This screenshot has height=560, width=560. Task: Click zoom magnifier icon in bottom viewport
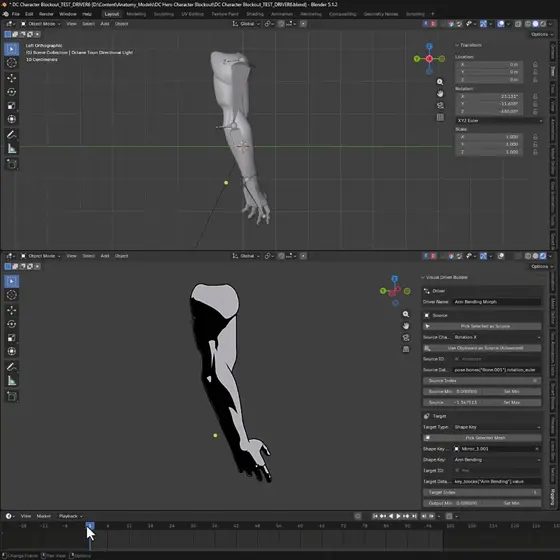click(x=406, y=314)
